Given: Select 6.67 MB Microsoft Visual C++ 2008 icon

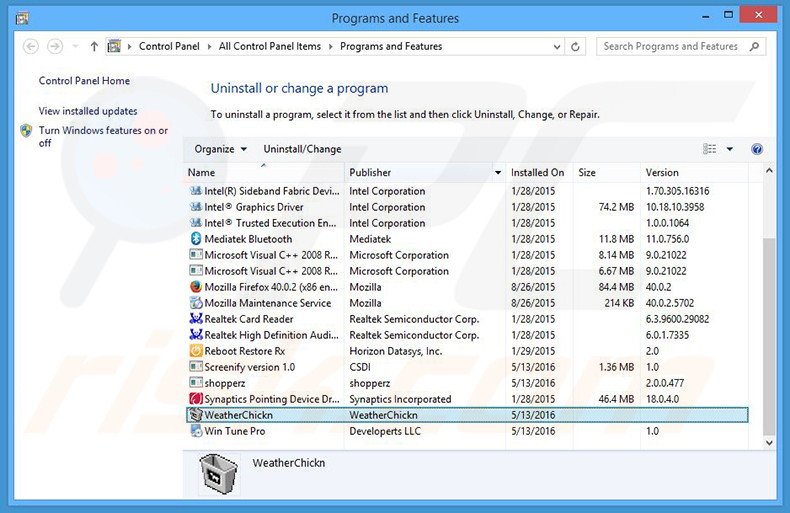Looking at the screenshot, I should tap(195, 271).
